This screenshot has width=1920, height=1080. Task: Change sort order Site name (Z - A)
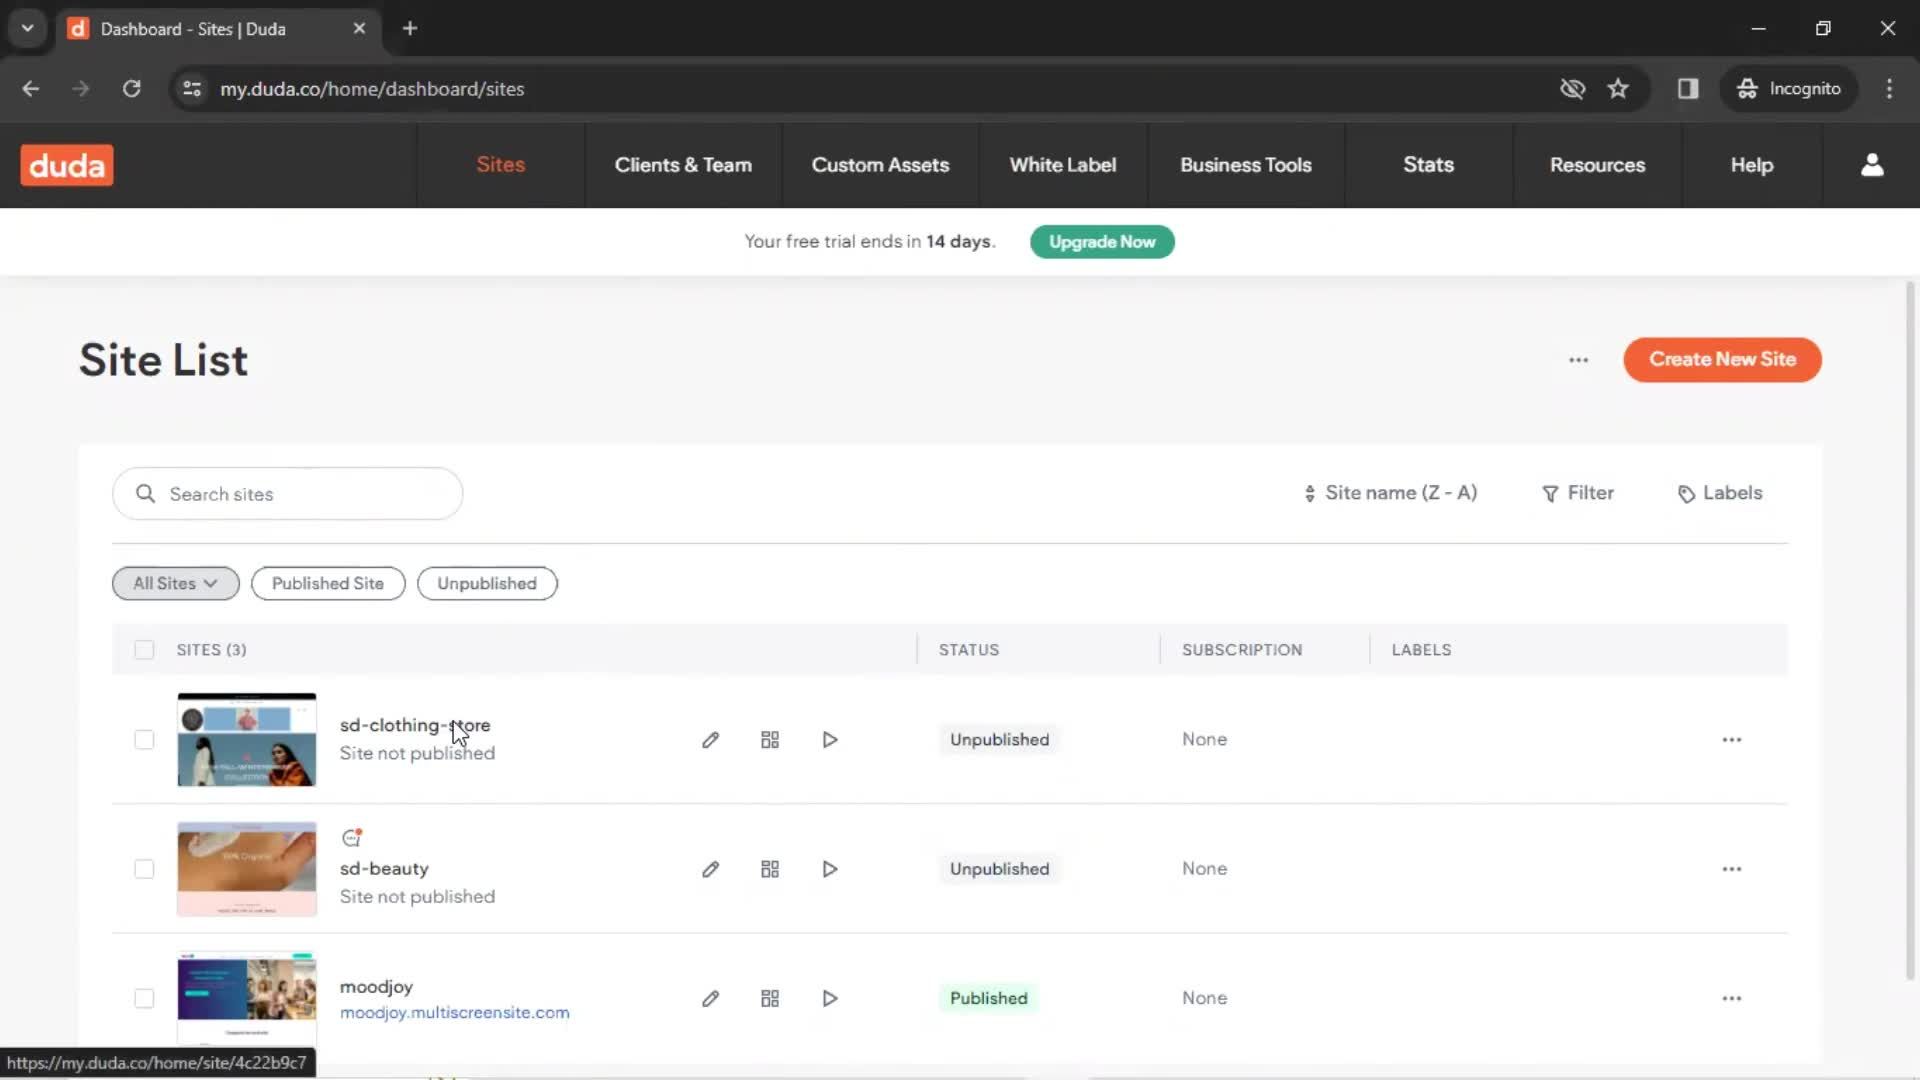click(1390, 493)
